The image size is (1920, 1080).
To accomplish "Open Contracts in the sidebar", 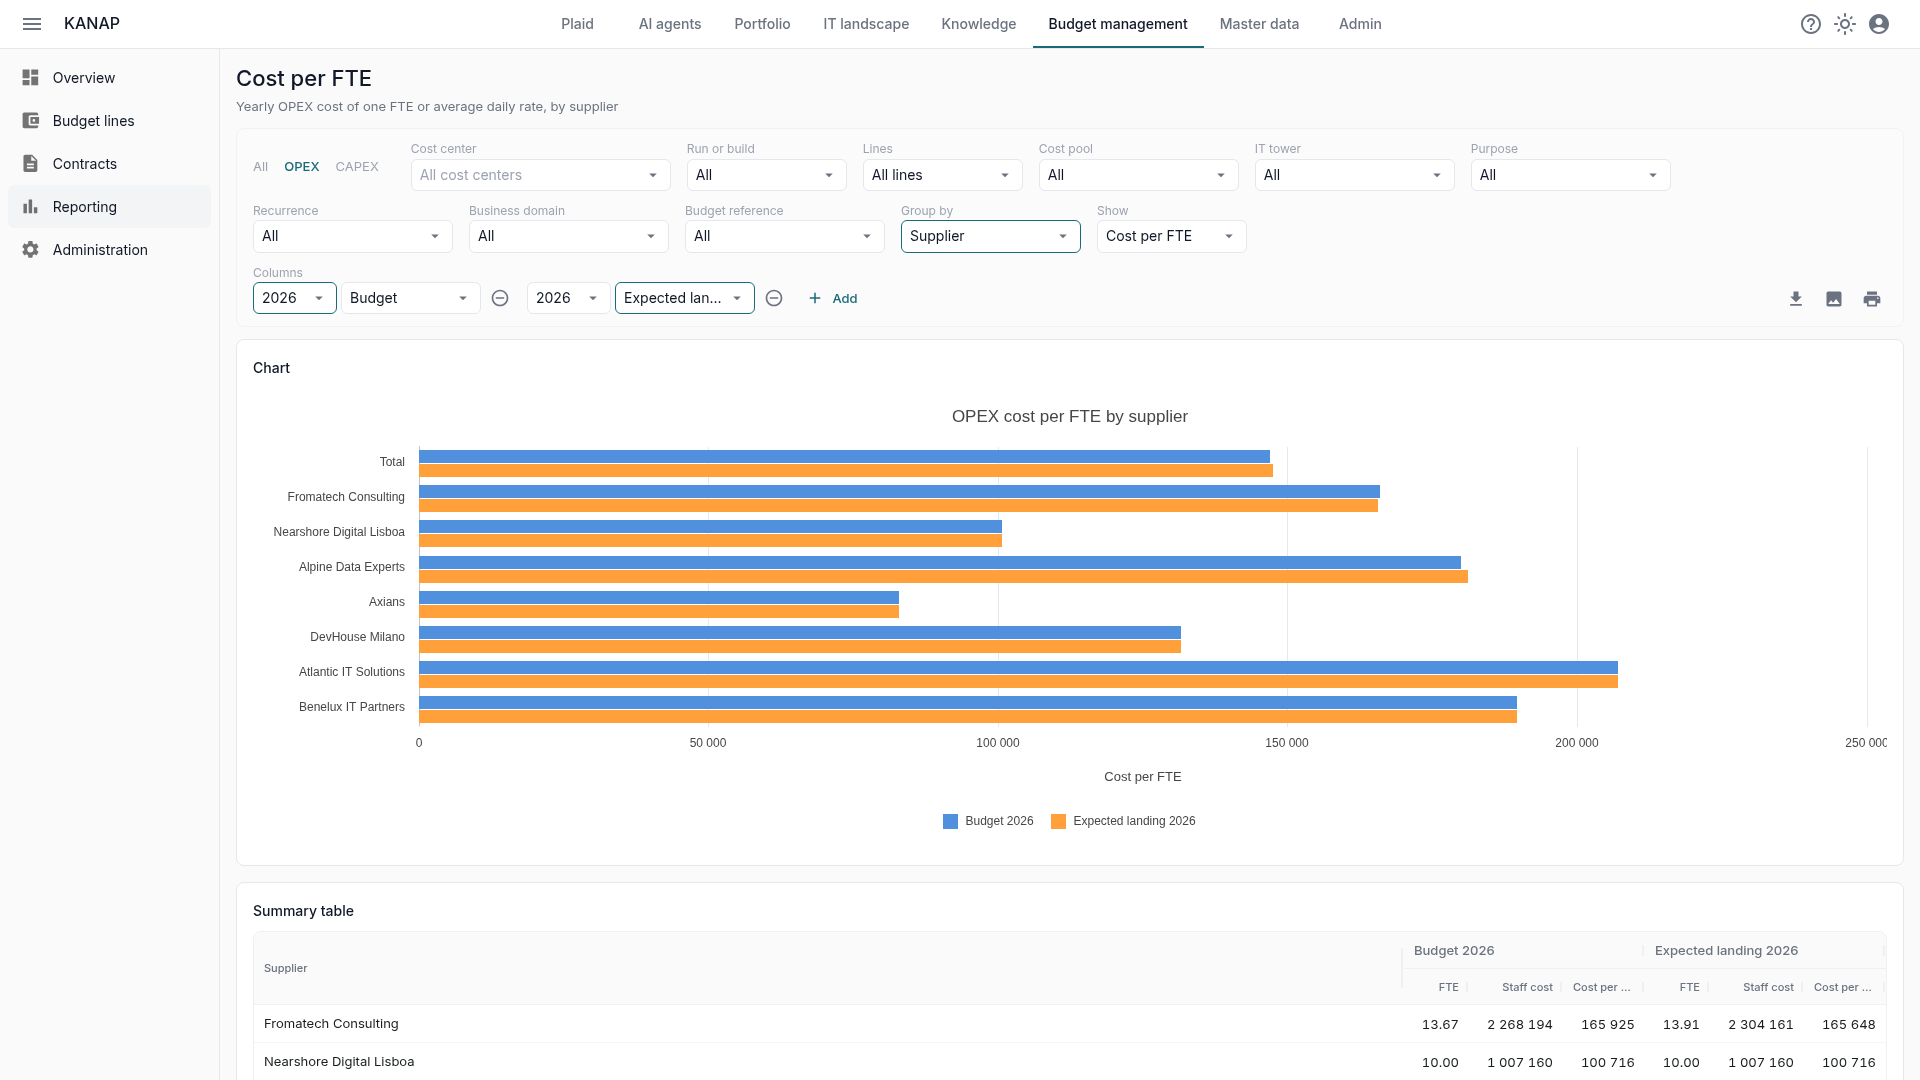I will pos(110,164).
